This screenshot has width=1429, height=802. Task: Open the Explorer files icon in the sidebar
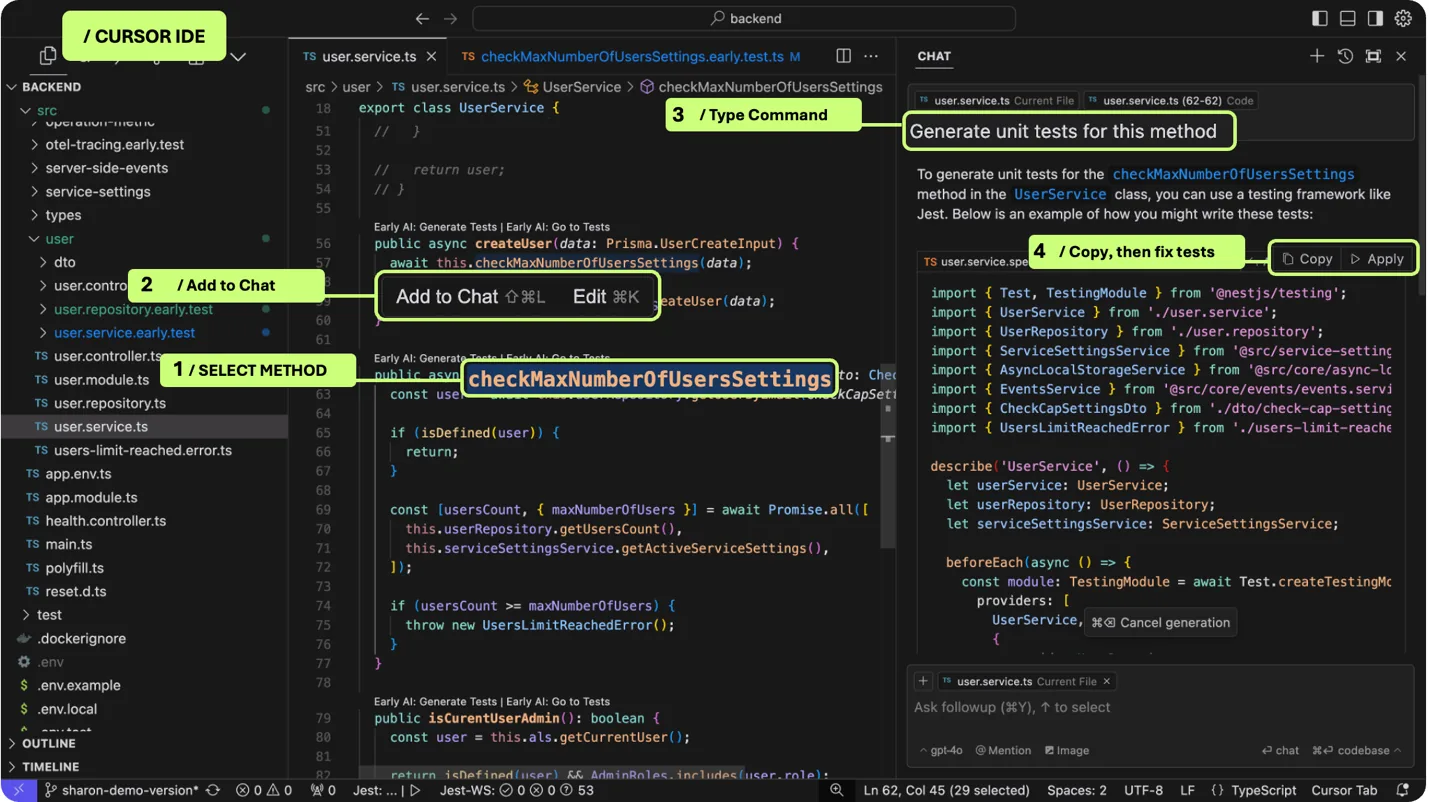click(47, 57)
